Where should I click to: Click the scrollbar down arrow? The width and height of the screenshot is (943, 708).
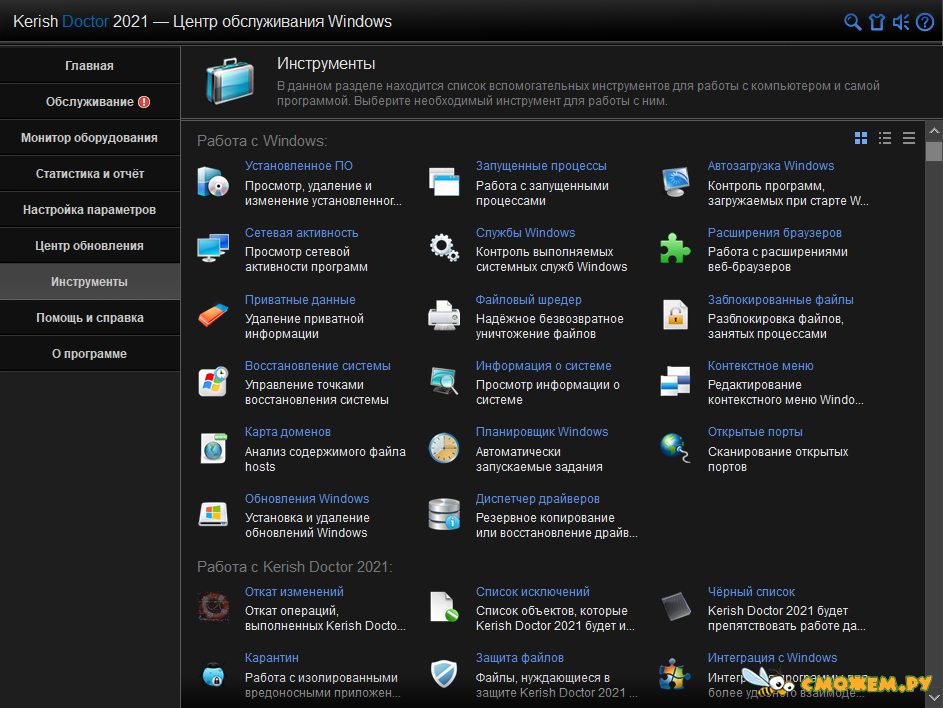tap(934, 698)
